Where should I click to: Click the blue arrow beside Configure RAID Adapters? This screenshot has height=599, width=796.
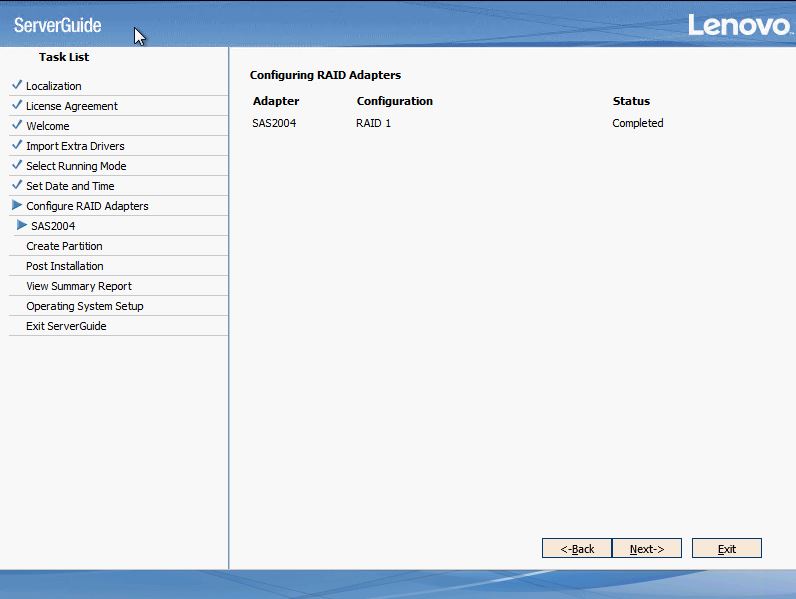[x=17, y=205]
